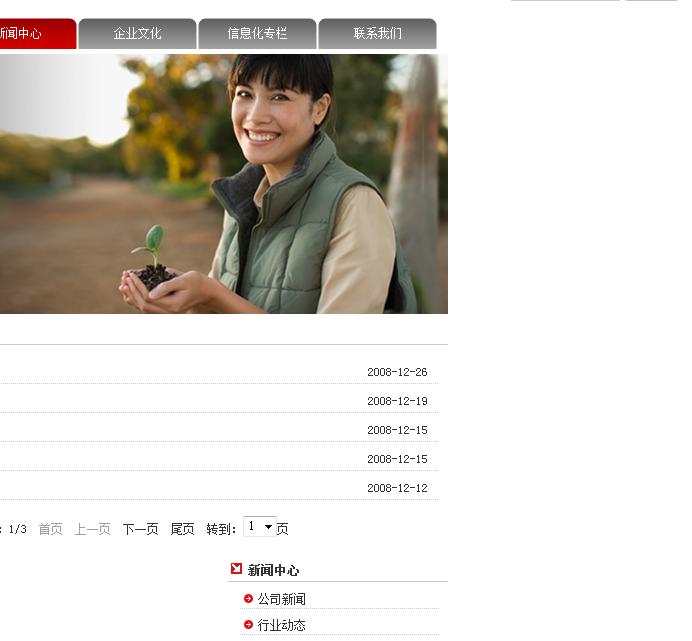Open the 公司新闻 link

[282, 599]
